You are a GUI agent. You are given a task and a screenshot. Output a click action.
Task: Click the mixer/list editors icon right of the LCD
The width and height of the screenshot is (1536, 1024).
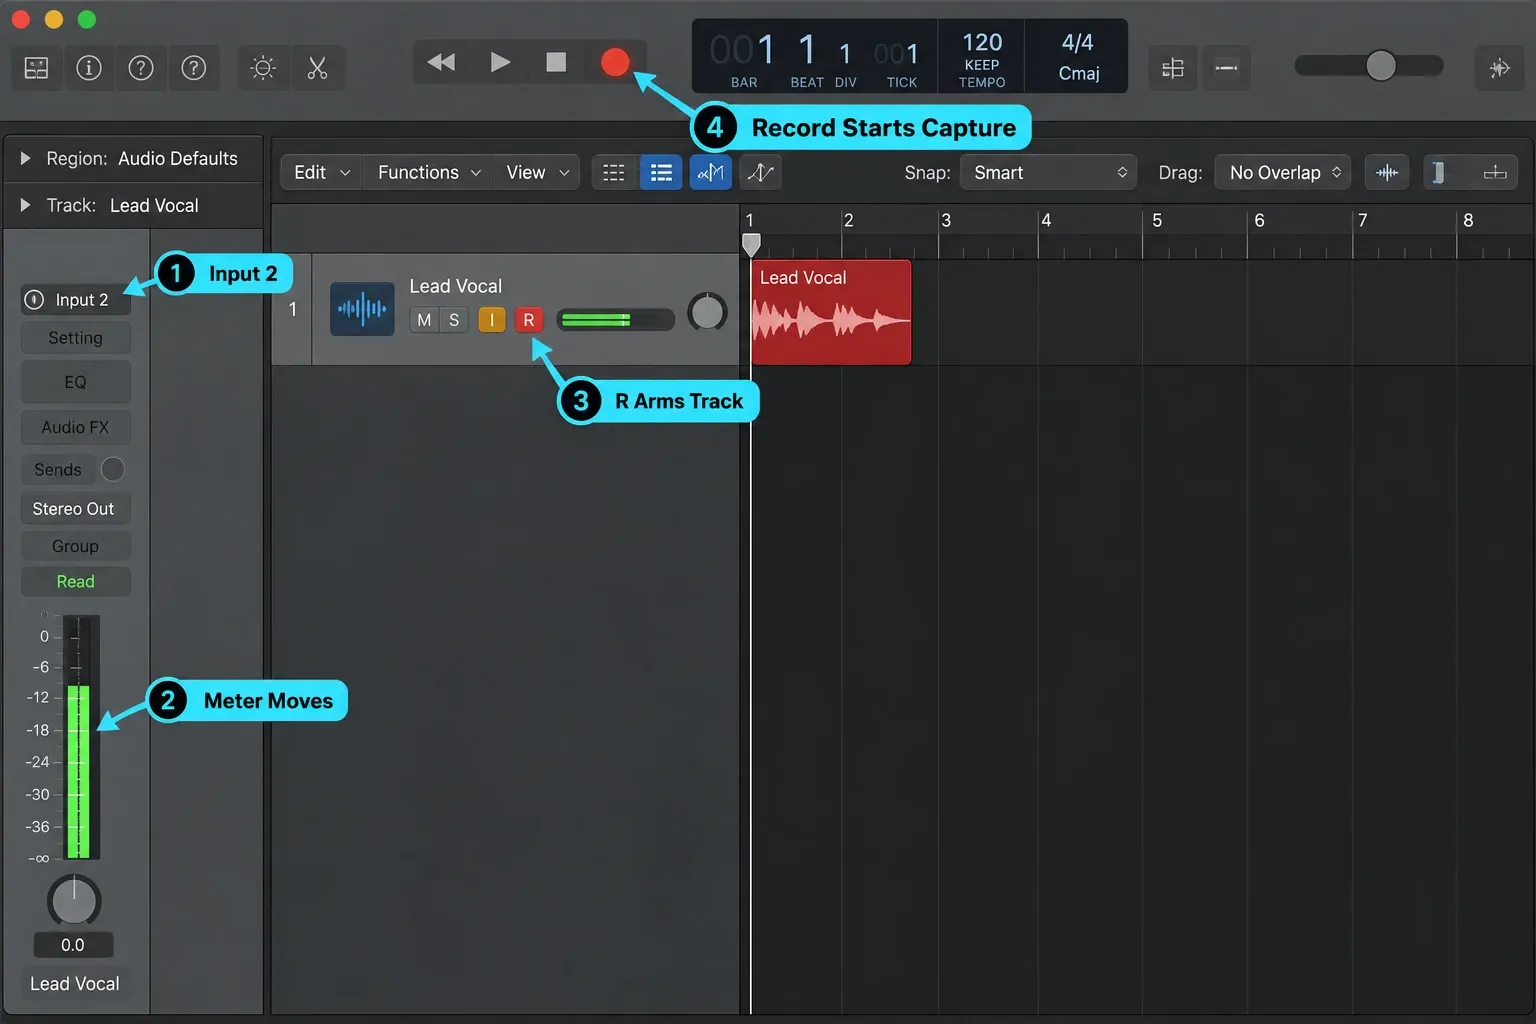click(x=1173, y=68)
